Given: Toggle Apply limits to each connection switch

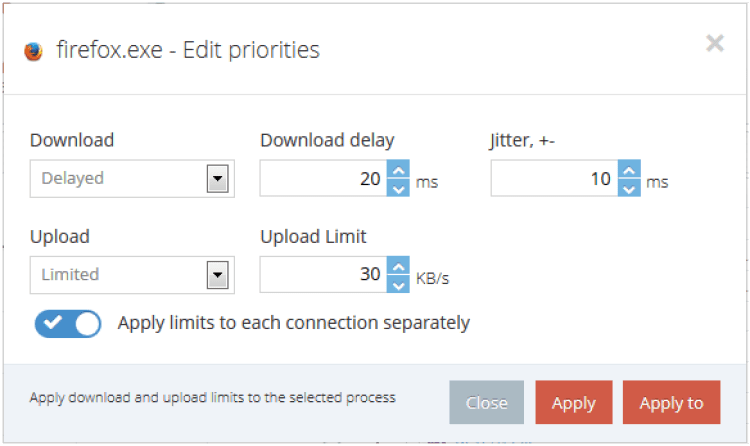Looking at the screenshot, I should [68, 324].
